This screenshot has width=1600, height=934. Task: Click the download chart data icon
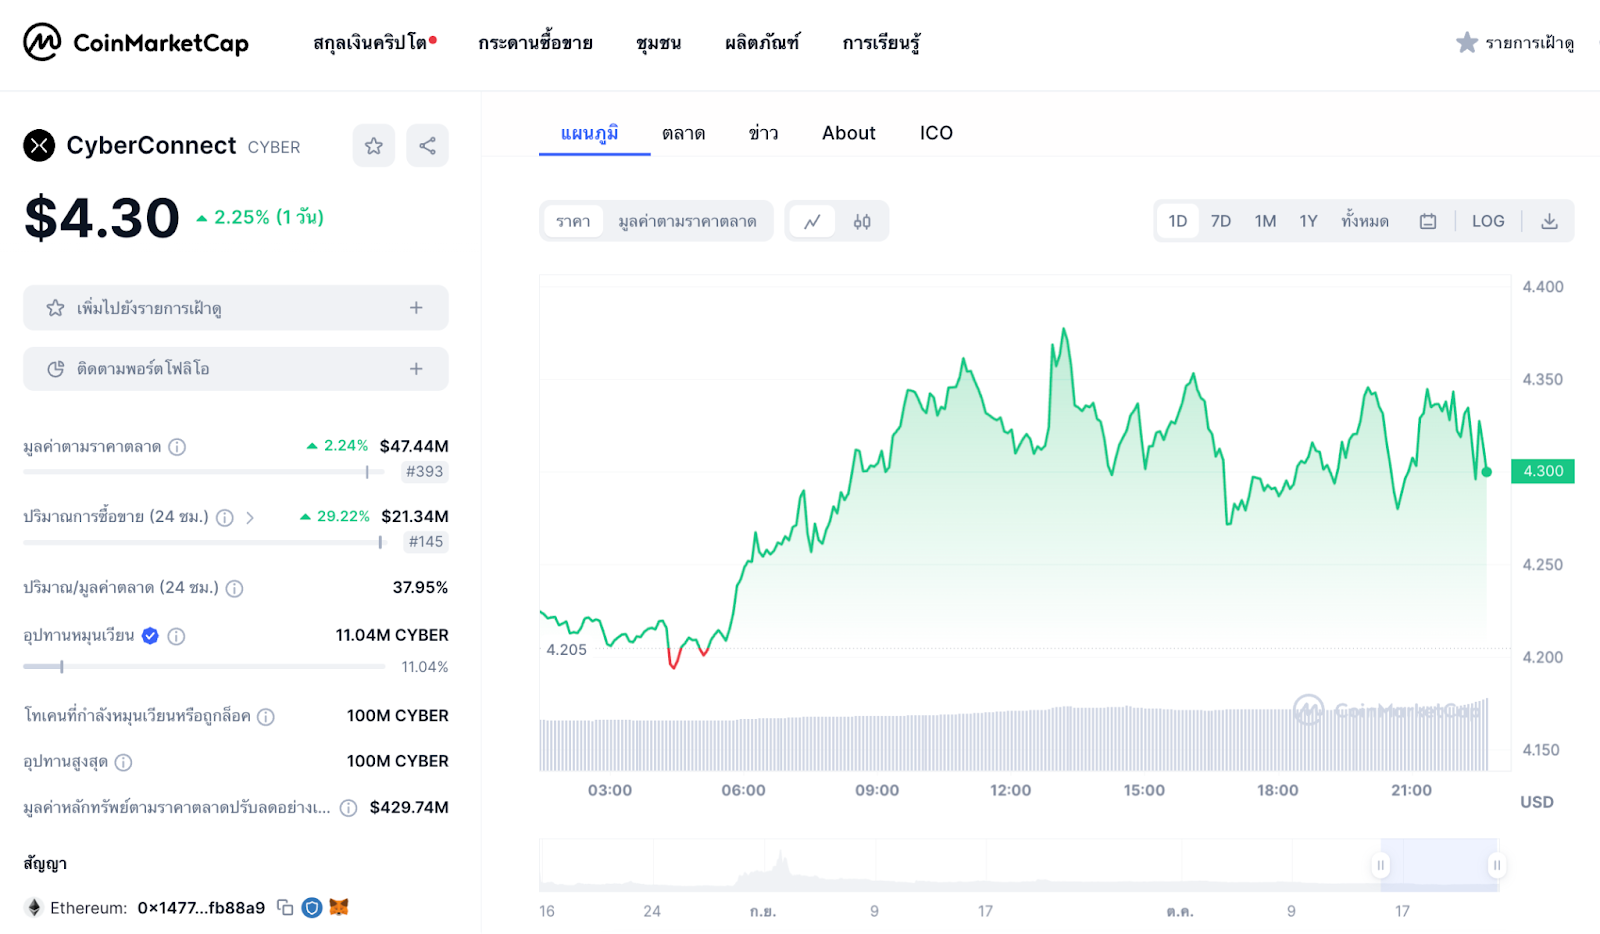pos(1549,221)
